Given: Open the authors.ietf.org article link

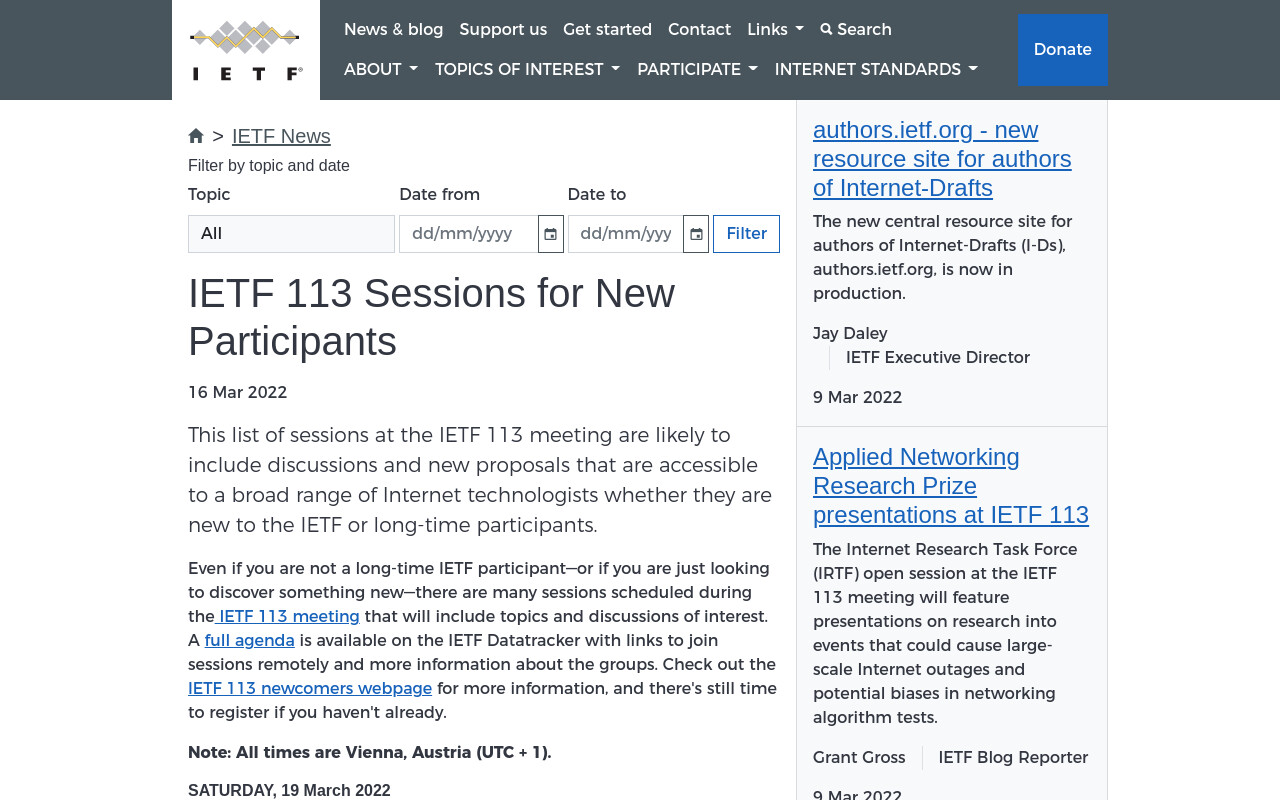Looking at the screenshot, I should pos(942,159).
